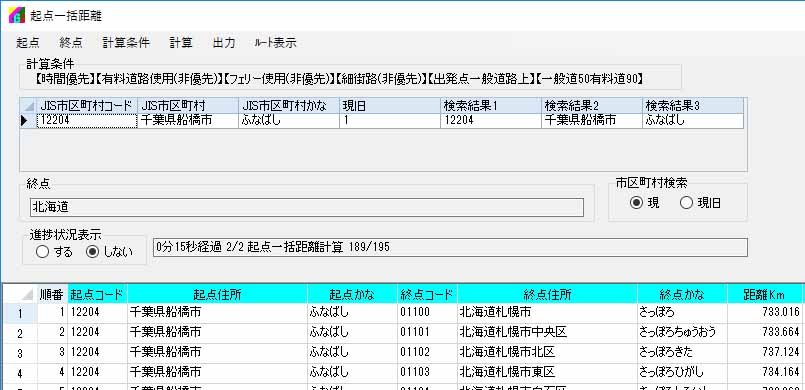Click the 終点コード cell 01102
Viewport: 805px width, 390px height.
pos(427,353)
